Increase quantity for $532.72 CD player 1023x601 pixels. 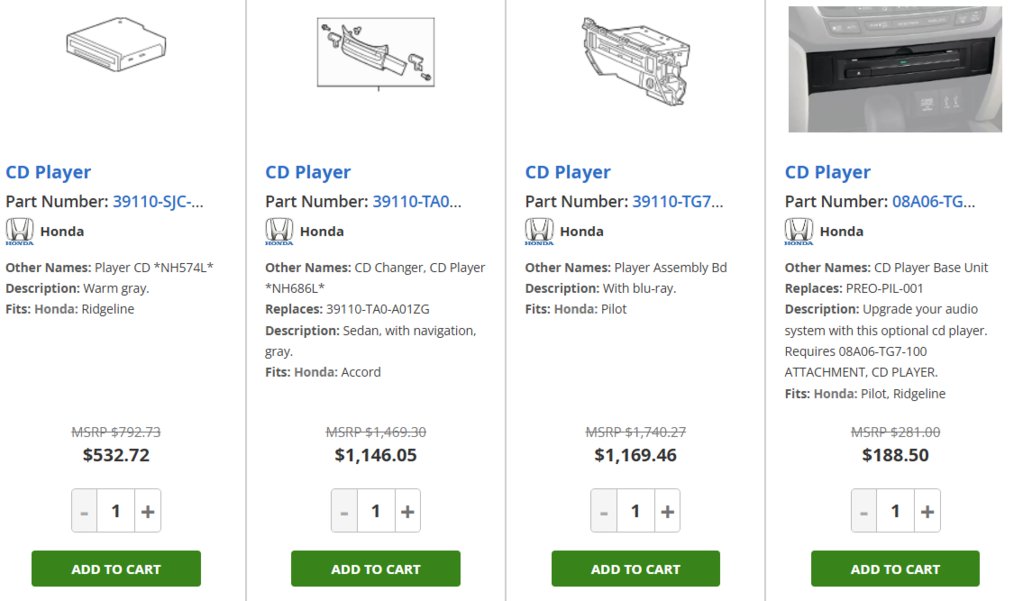(x=147, y=511)
